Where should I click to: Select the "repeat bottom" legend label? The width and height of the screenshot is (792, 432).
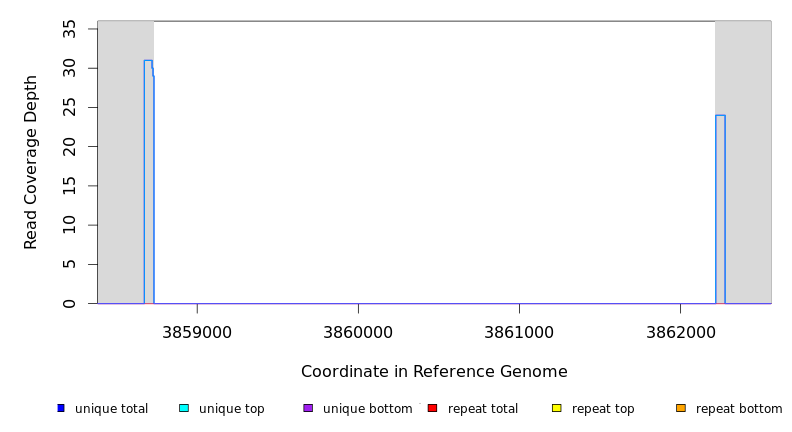(x=739, y=409)
